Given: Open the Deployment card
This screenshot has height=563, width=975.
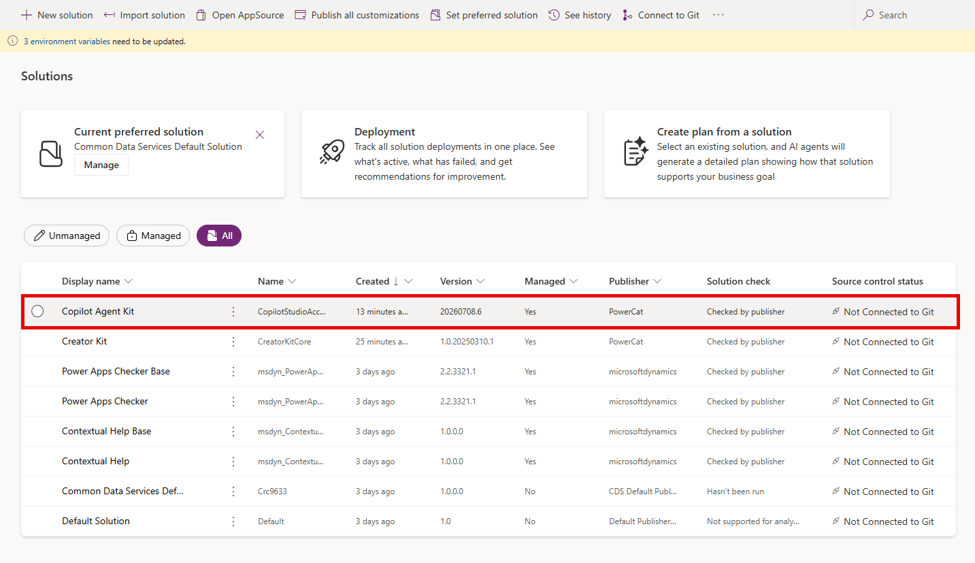Looking at the screenshot, I should 444,154.
